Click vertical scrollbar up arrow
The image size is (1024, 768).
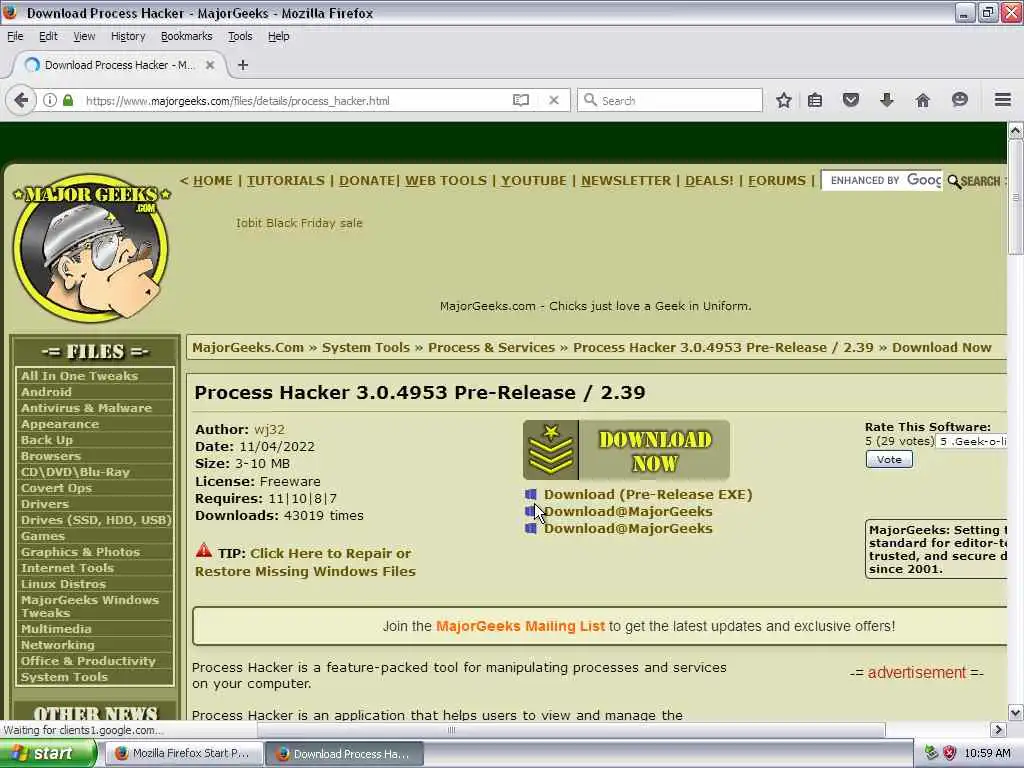(1015, 131)
